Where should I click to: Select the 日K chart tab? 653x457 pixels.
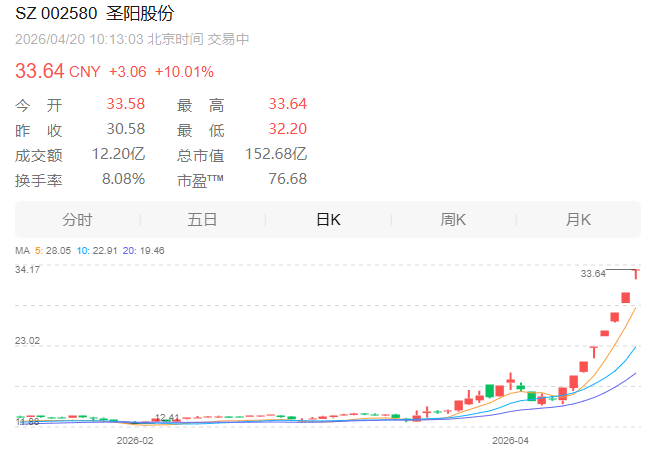pos(328,220)
